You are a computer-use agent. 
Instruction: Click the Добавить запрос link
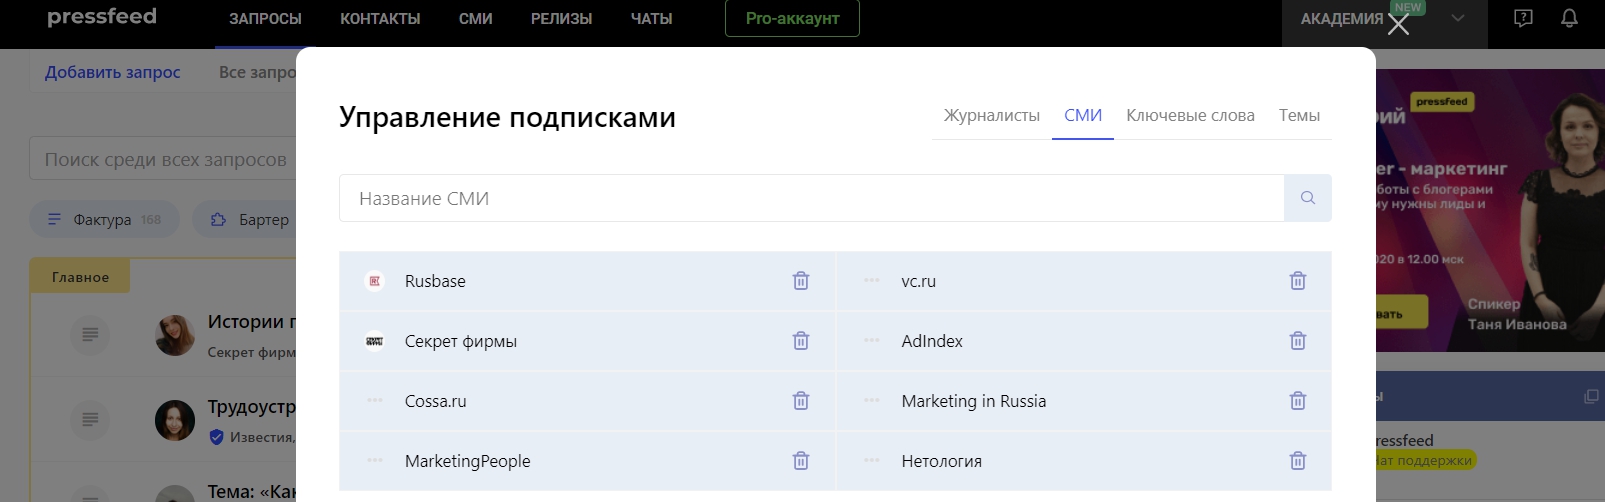113,72
